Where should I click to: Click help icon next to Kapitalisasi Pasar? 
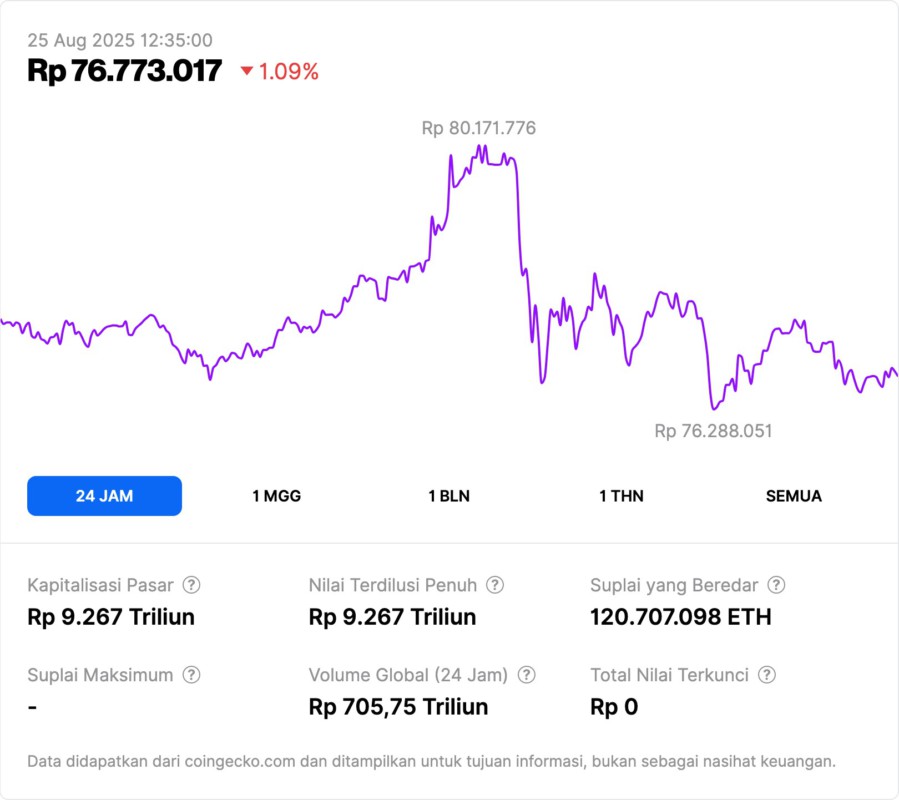[191, 585]
